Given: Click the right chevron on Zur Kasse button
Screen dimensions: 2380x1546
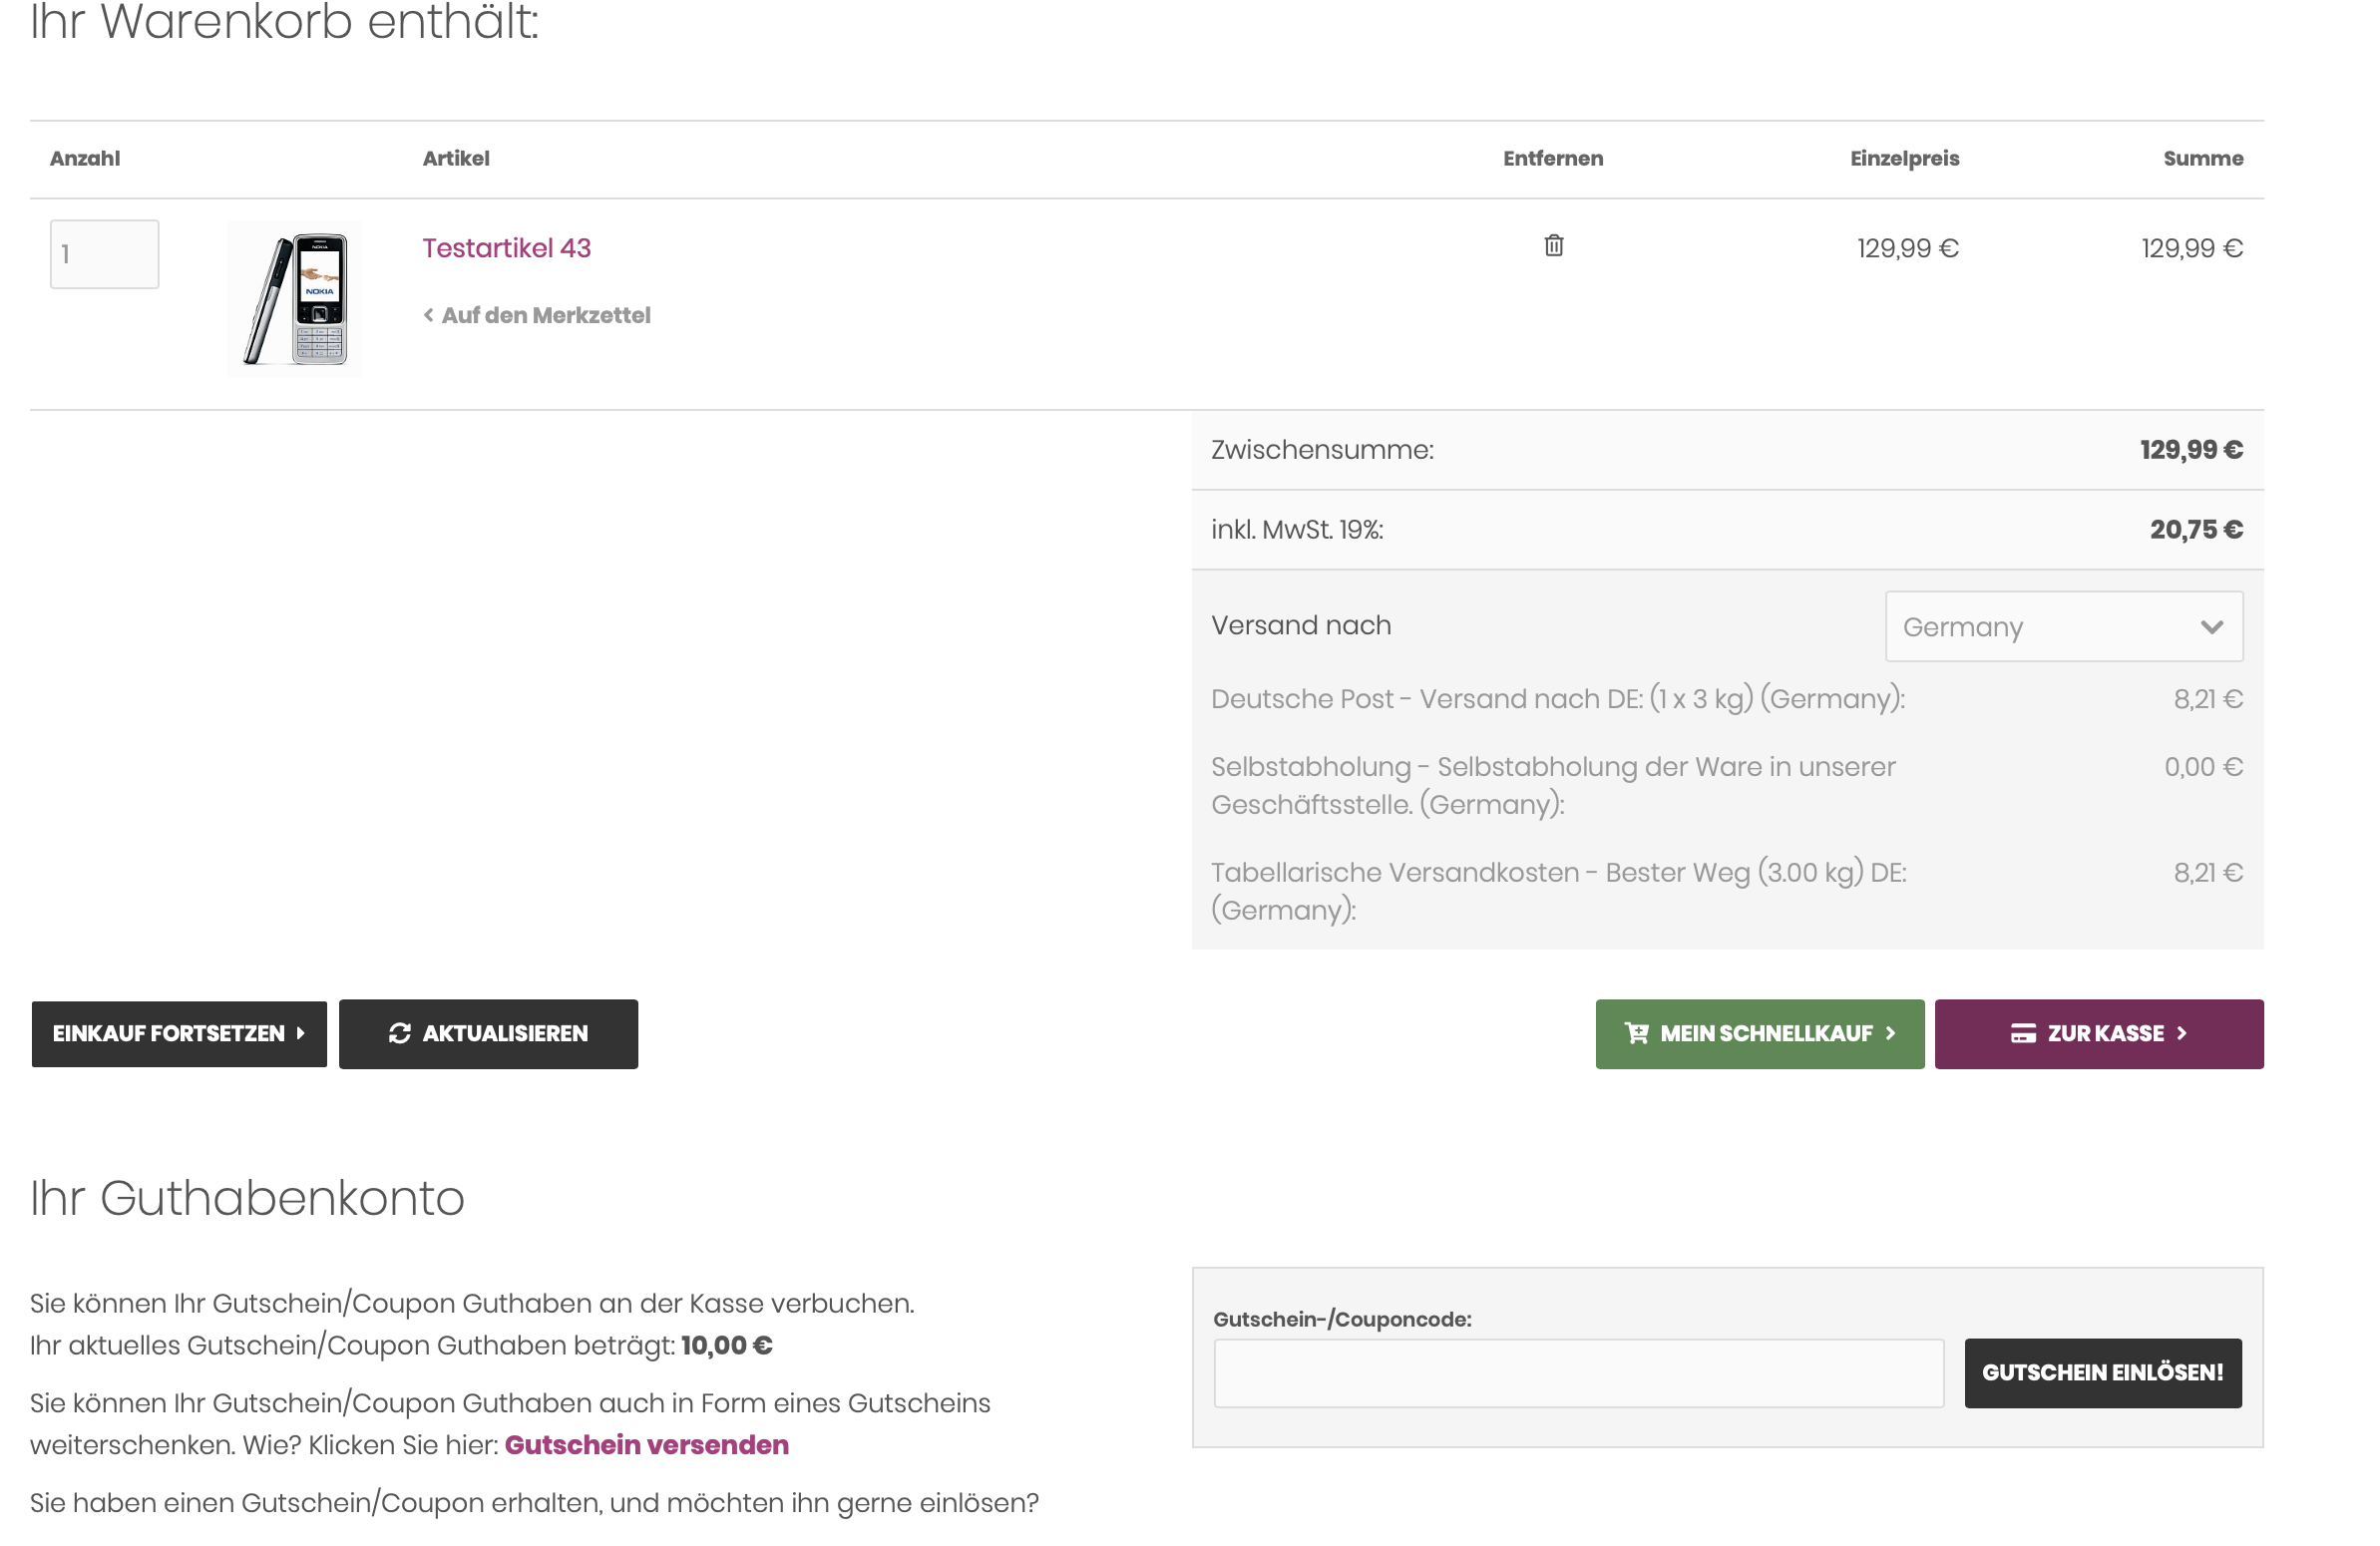Looking at the screenshot, I should point(2181,1033).
